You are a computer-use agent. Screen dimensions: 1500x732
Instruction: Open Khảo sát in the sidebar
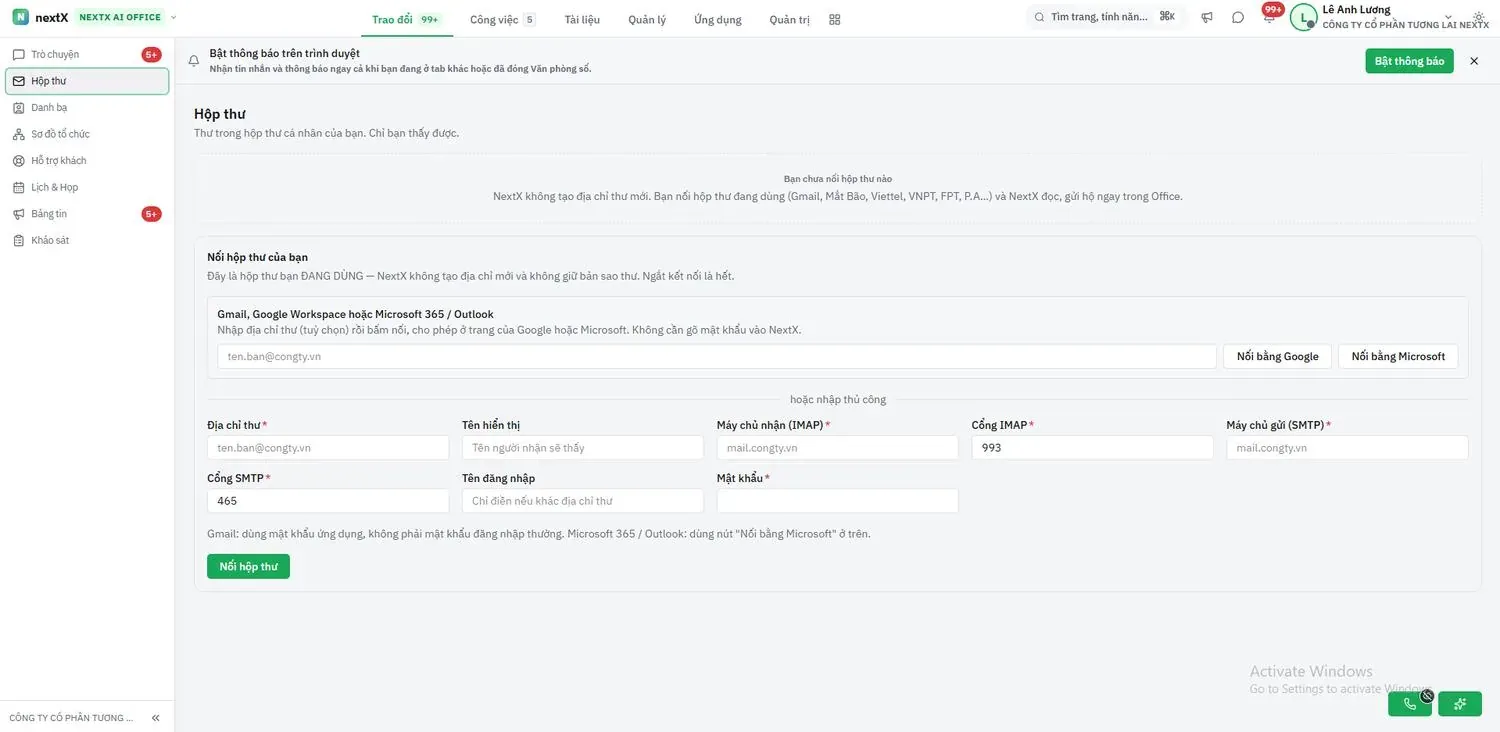[87, 240]
